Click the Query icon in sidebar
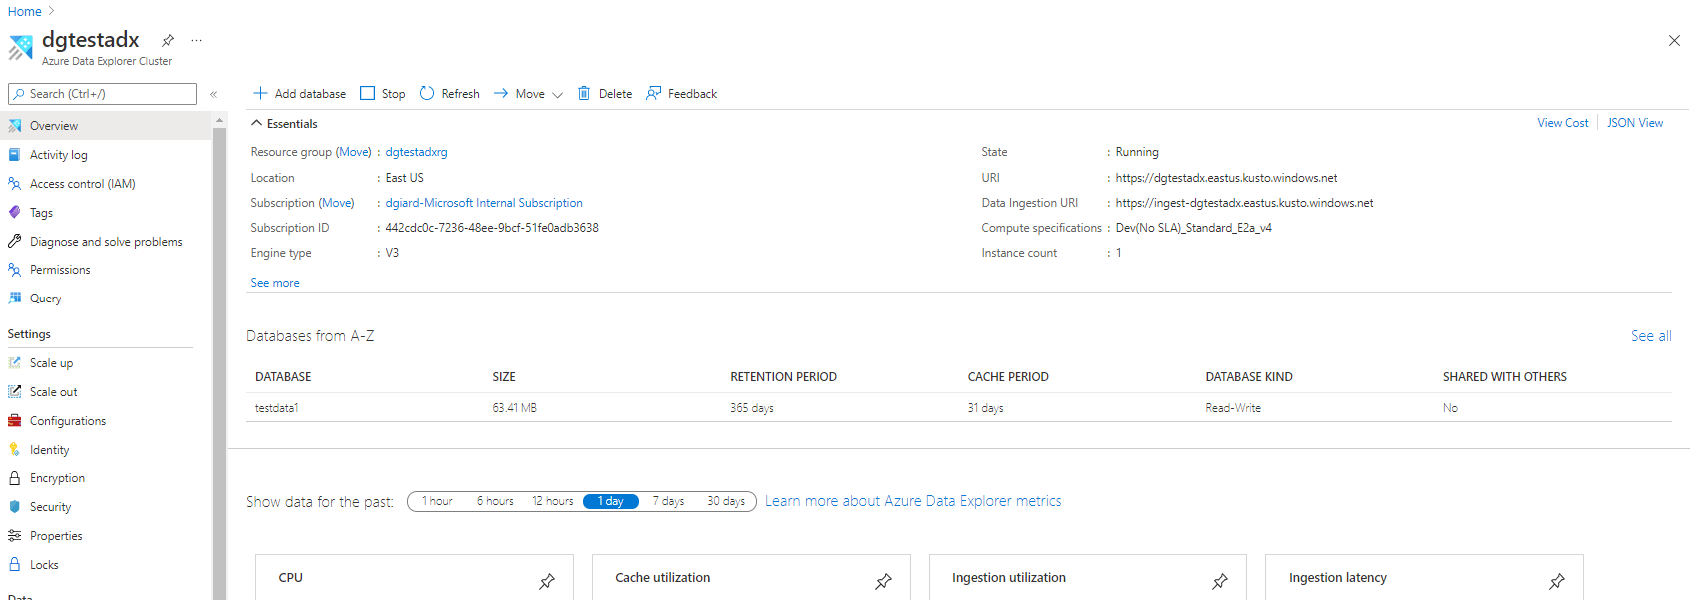Screen dimensions: 1690x600 click(x=15, y=298)
